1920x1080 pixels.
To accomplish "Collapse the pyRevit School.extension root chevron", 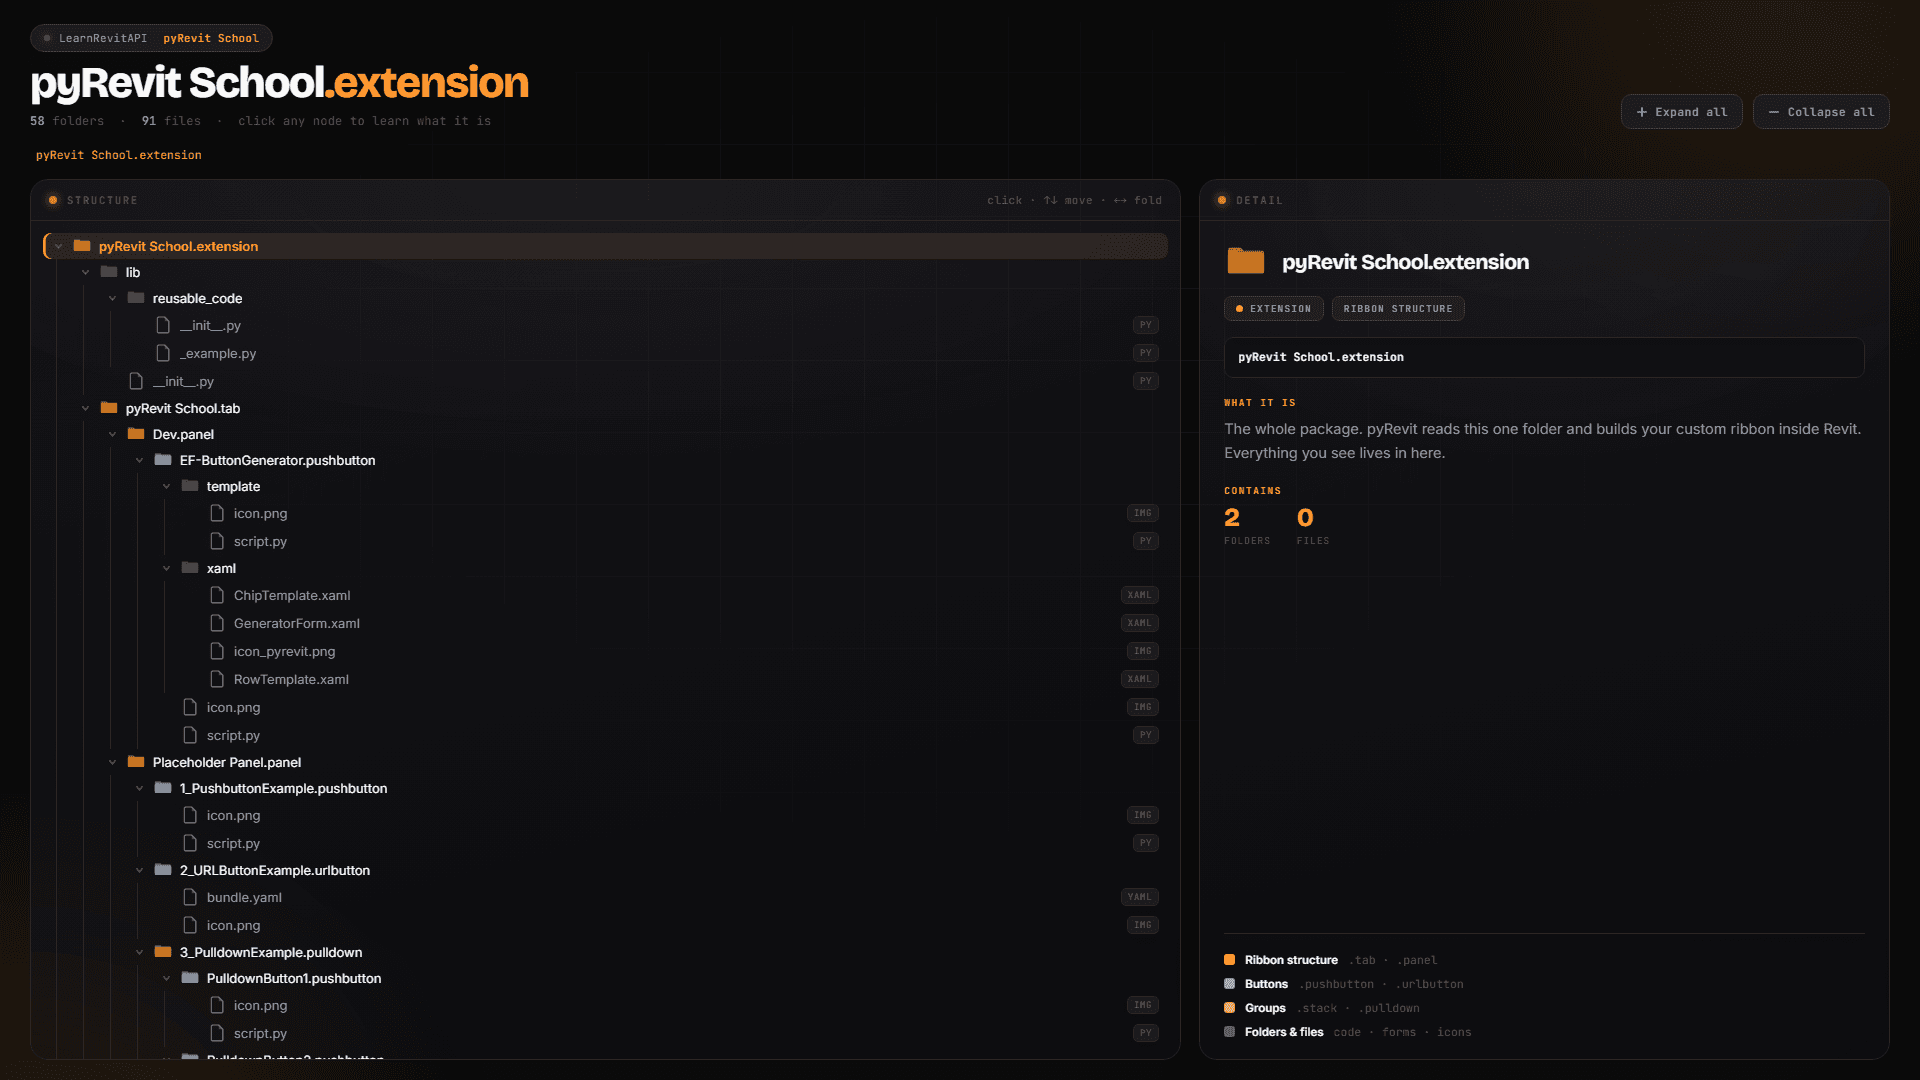I will pyautogui.click(x=59, y=246).
